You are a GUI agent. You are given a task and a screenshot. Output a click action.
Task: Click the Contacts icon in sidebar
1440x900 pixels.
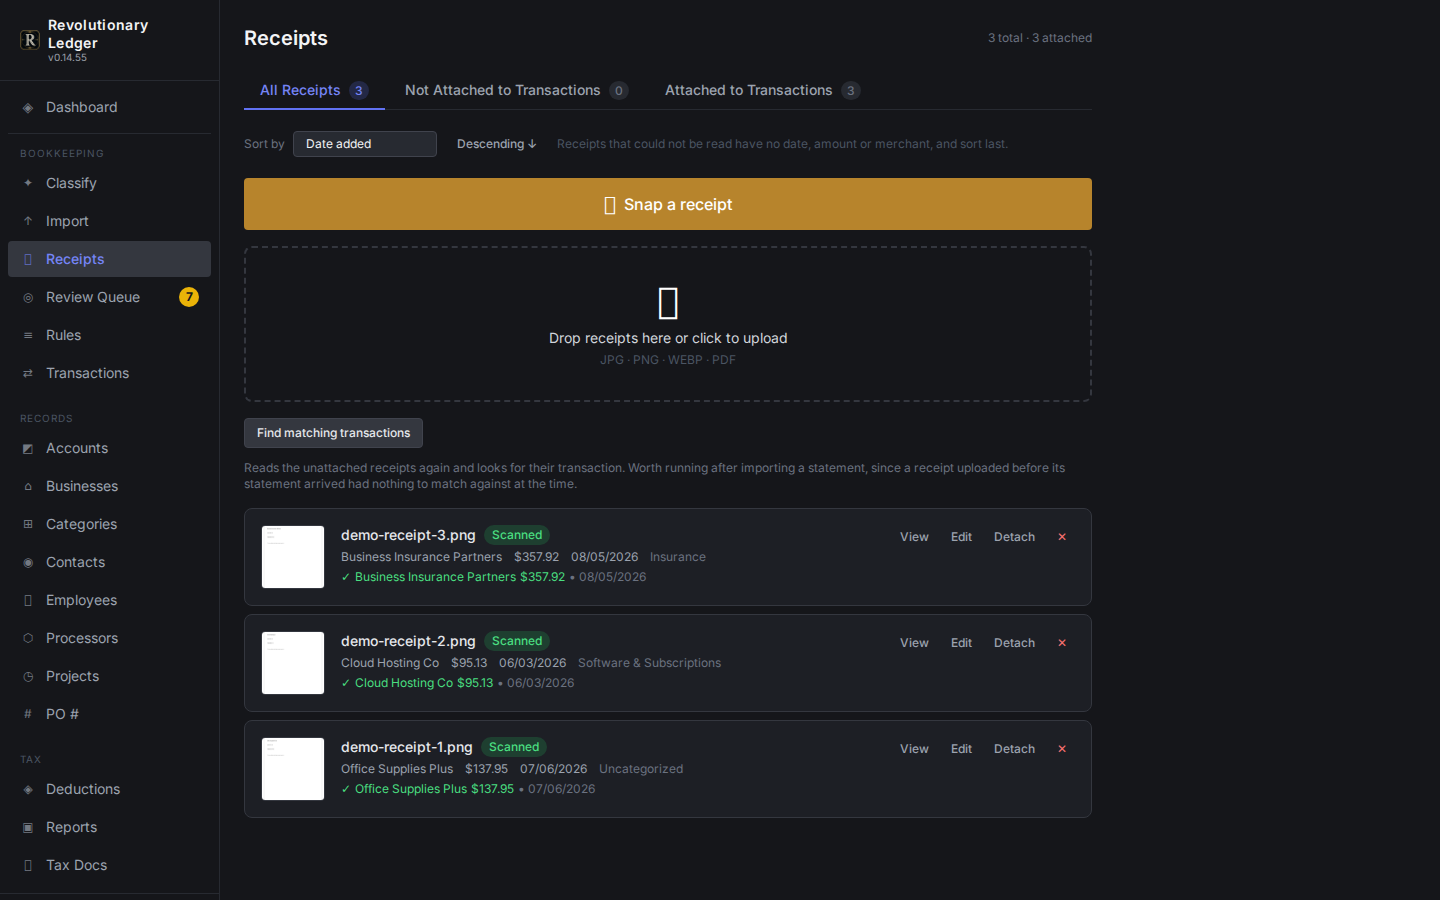[x=28, y=562]
